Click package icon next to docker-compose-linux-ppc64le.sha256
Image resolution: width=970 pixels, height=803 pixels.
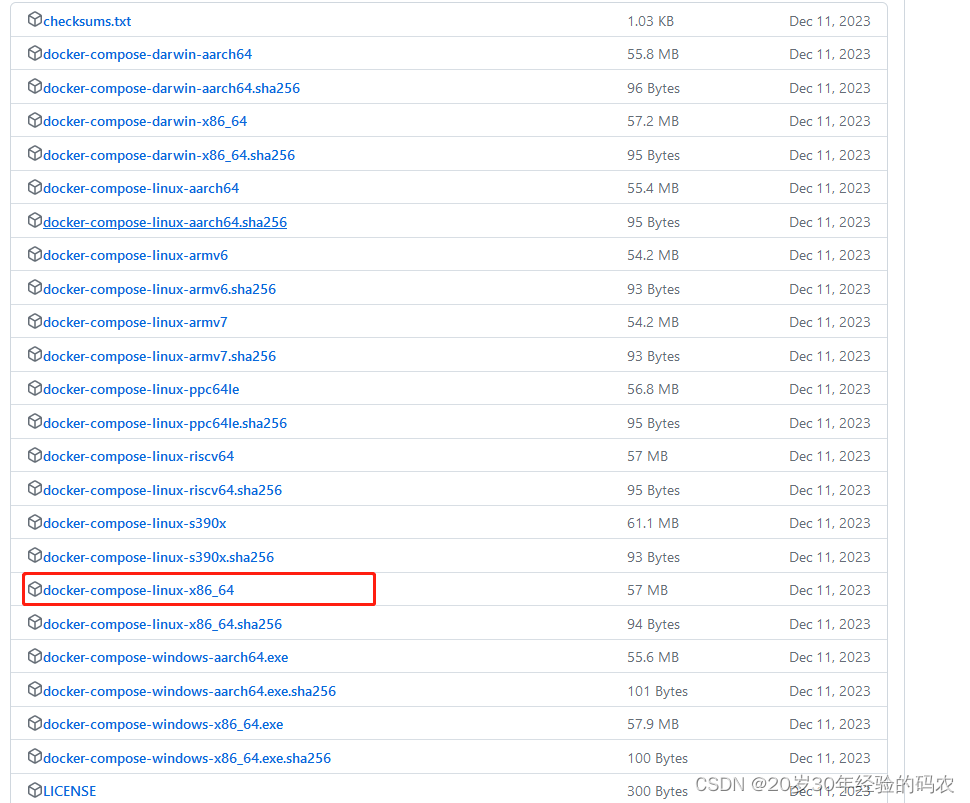pos(35,422)
